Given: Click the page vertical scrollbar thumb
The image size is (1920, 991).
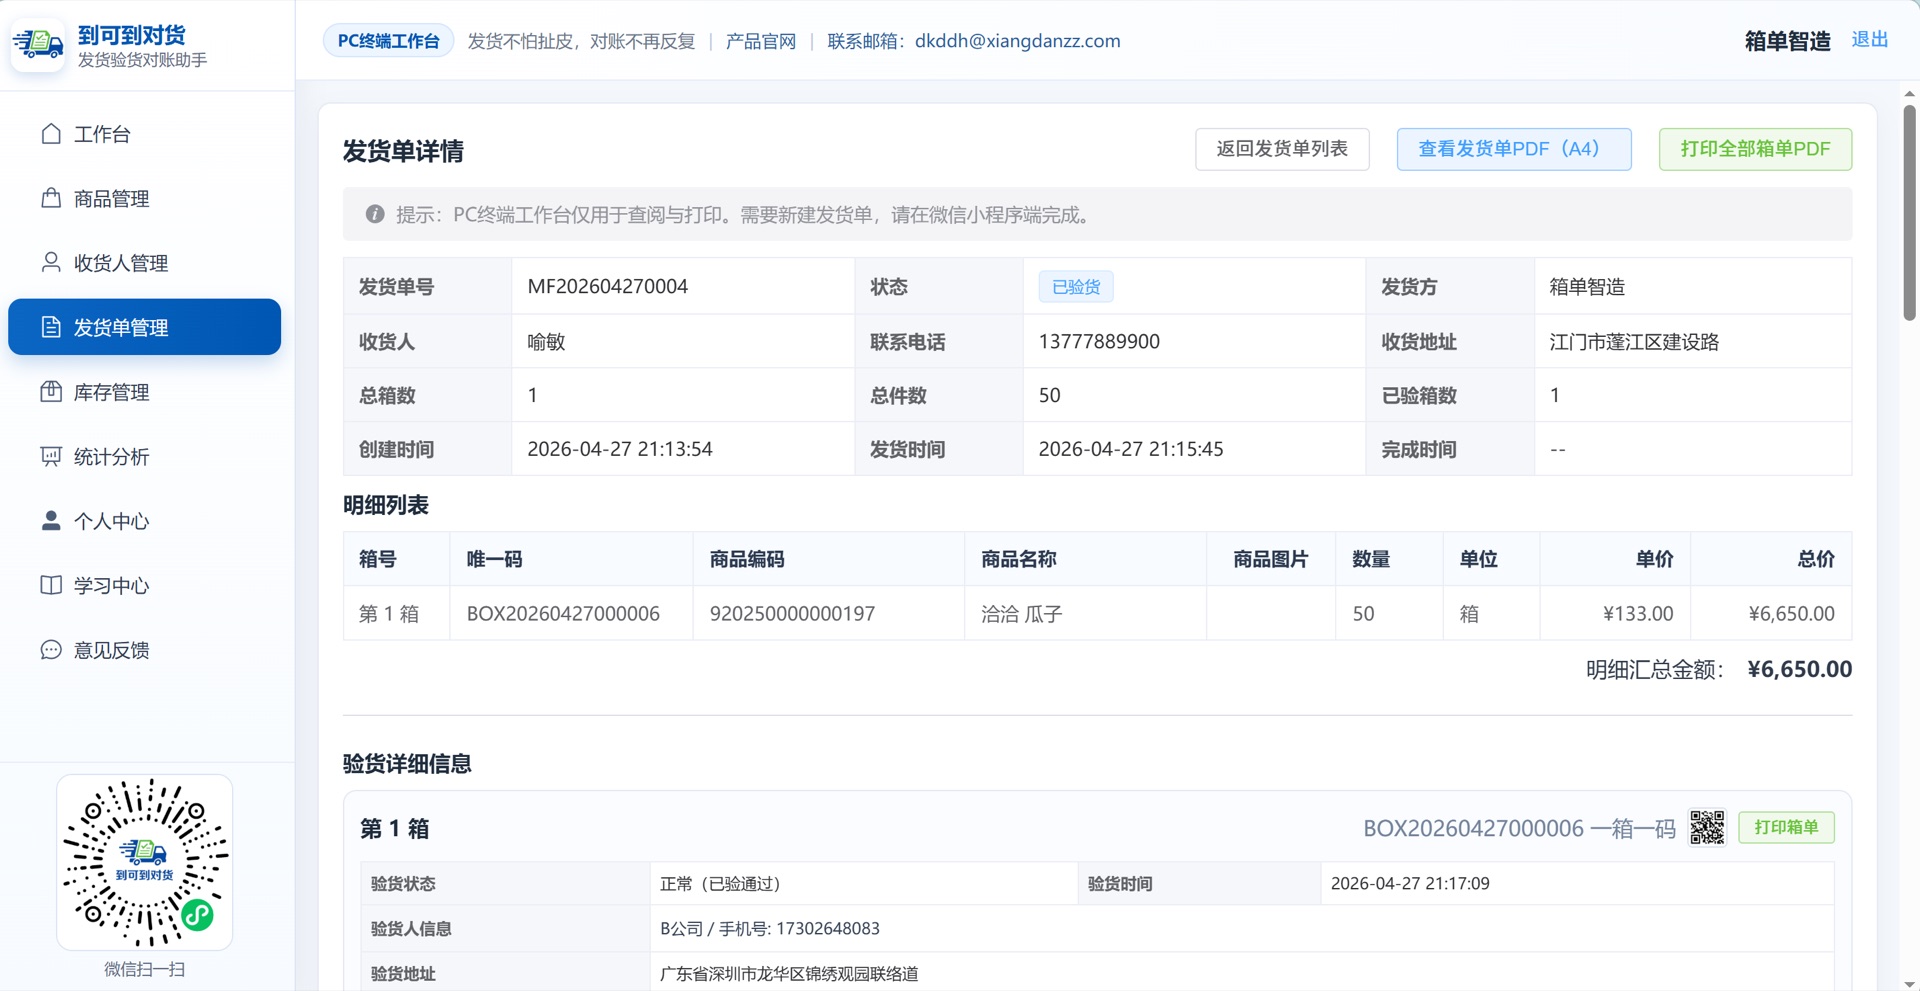Looking at the screenshot, I should tap(1909, 212).
